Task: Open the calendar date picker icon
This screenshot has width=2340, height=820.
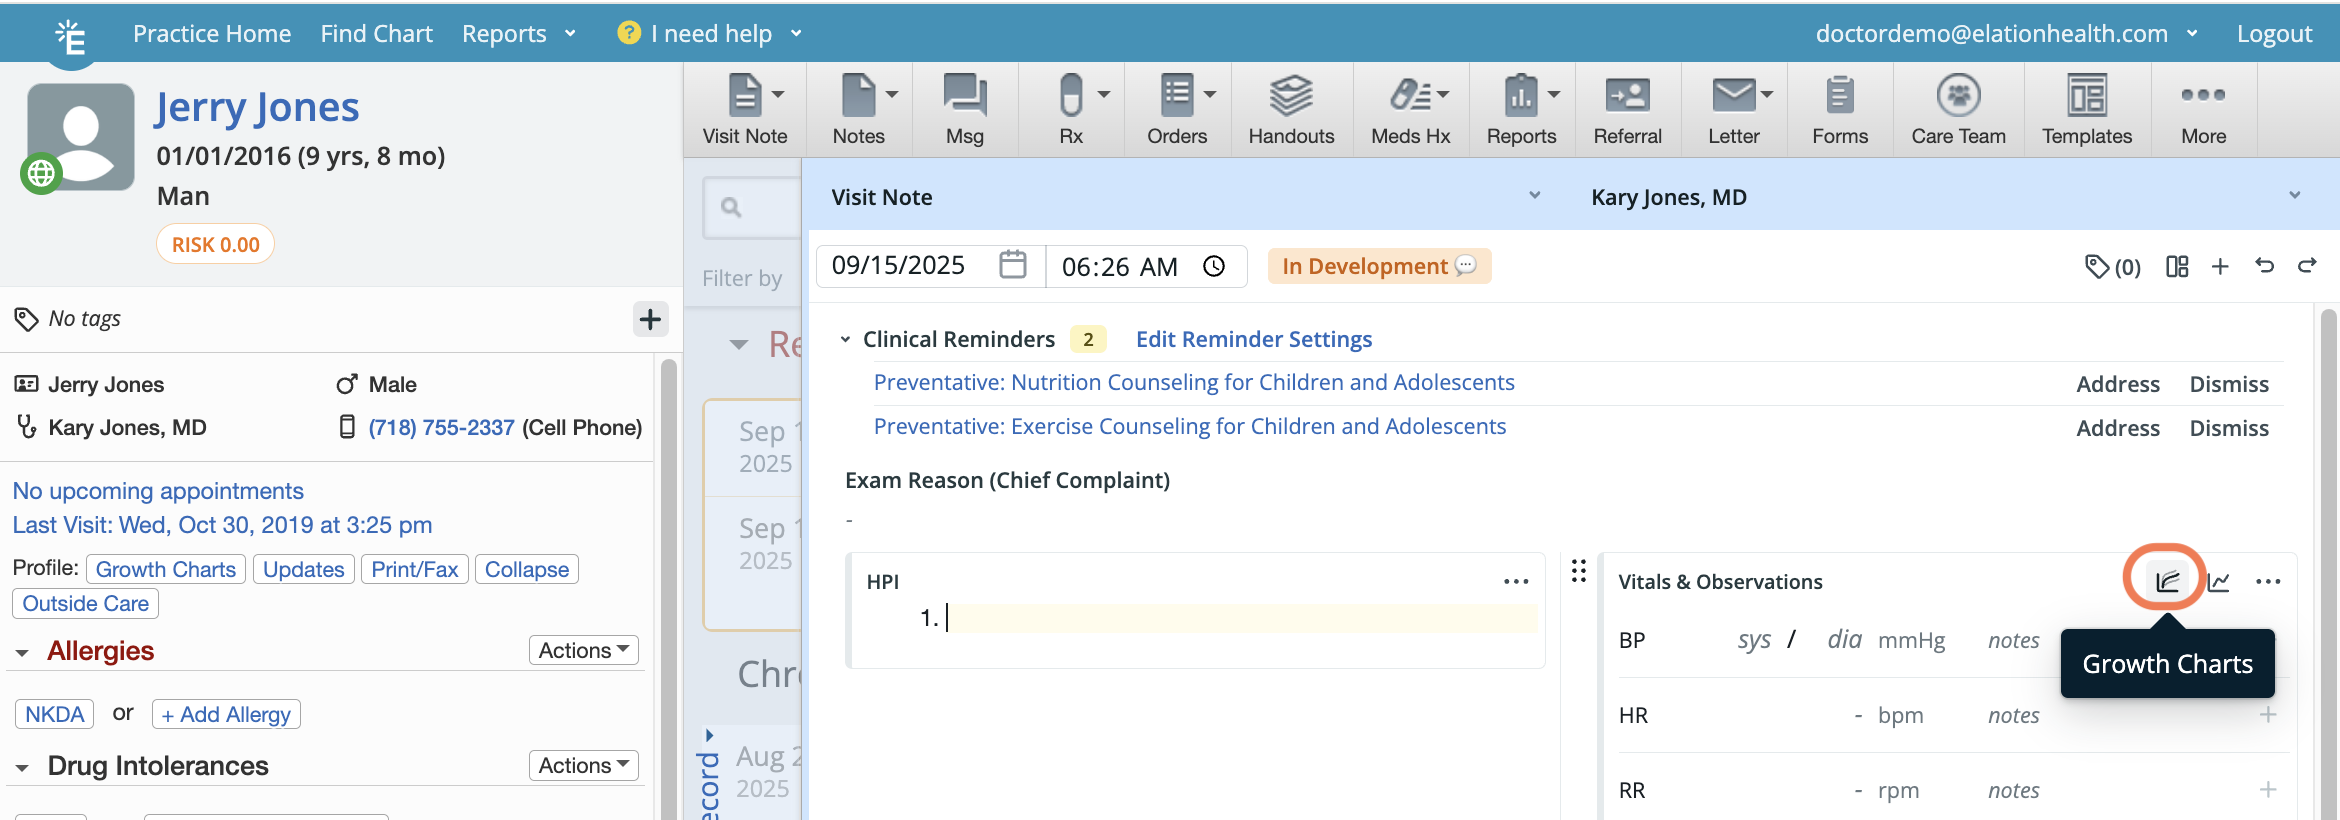Action: pos(1013,265)
